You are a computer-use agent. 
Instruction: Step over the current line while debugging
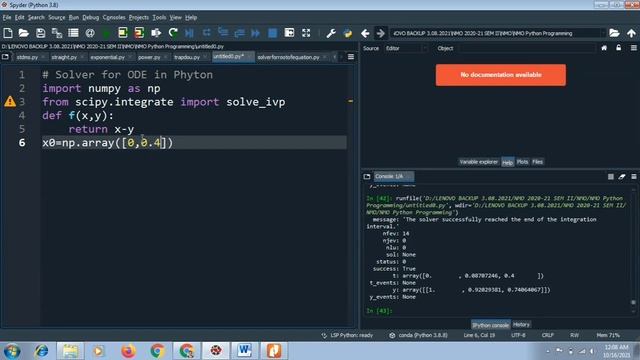207,33
